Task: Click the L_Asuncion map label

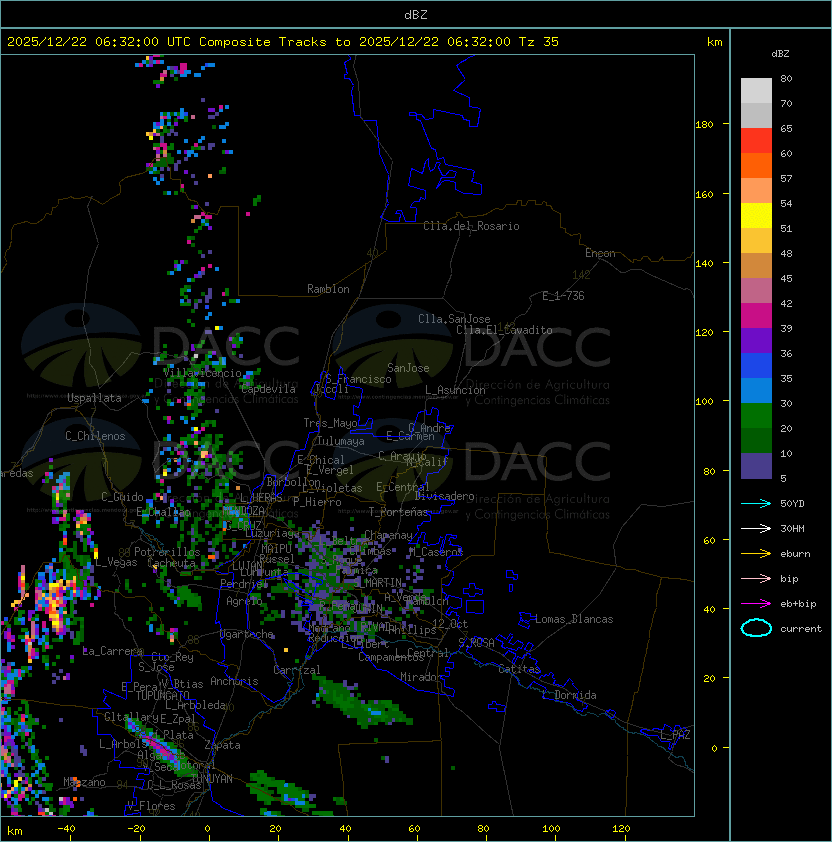Action: [455, 390]
